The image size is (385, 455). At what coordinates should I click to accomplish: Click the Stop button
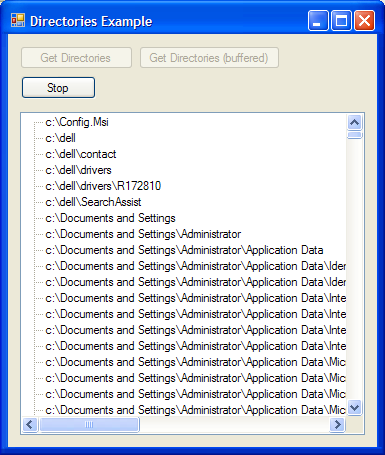[58, 88]
